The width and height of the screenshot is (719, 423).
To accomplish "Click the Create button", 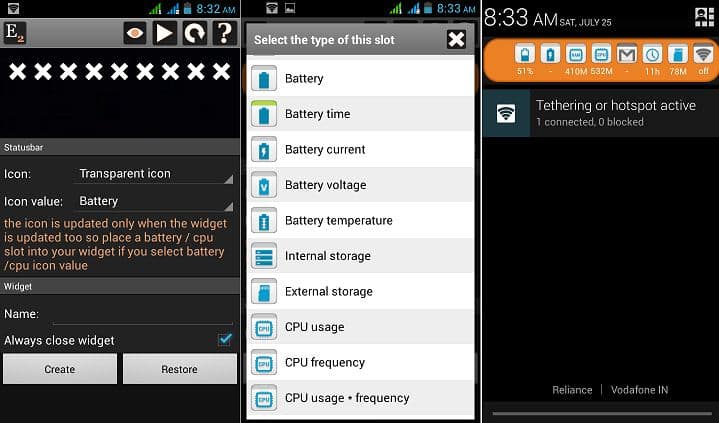I will [x=60, y=369].
